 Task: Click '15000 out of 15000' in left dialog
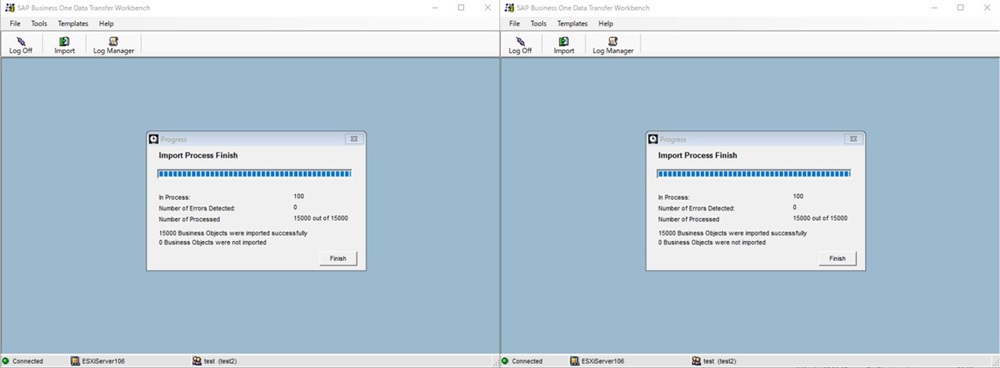point(321,218)
